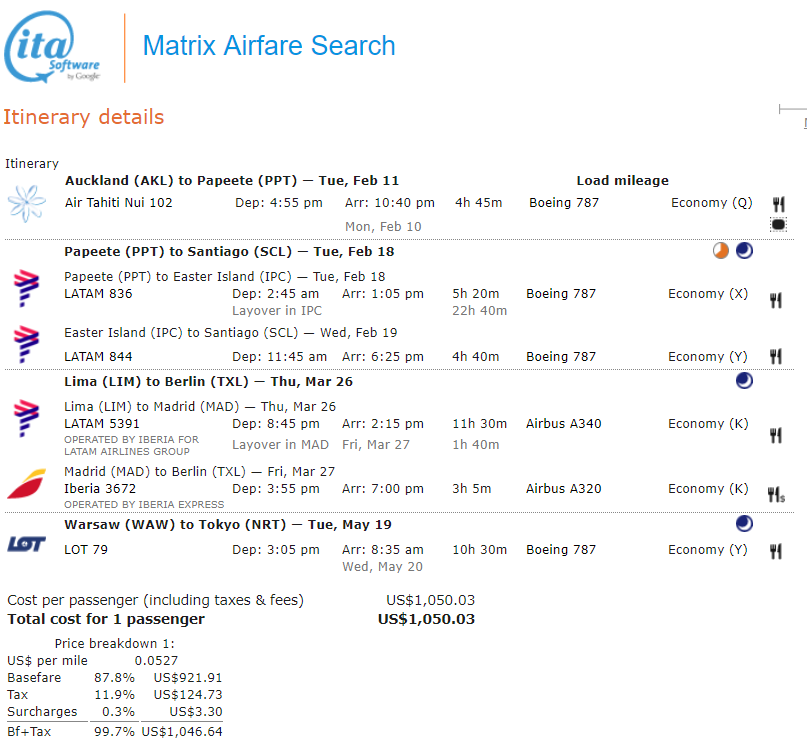Click the Layover in MAD label

280,445
